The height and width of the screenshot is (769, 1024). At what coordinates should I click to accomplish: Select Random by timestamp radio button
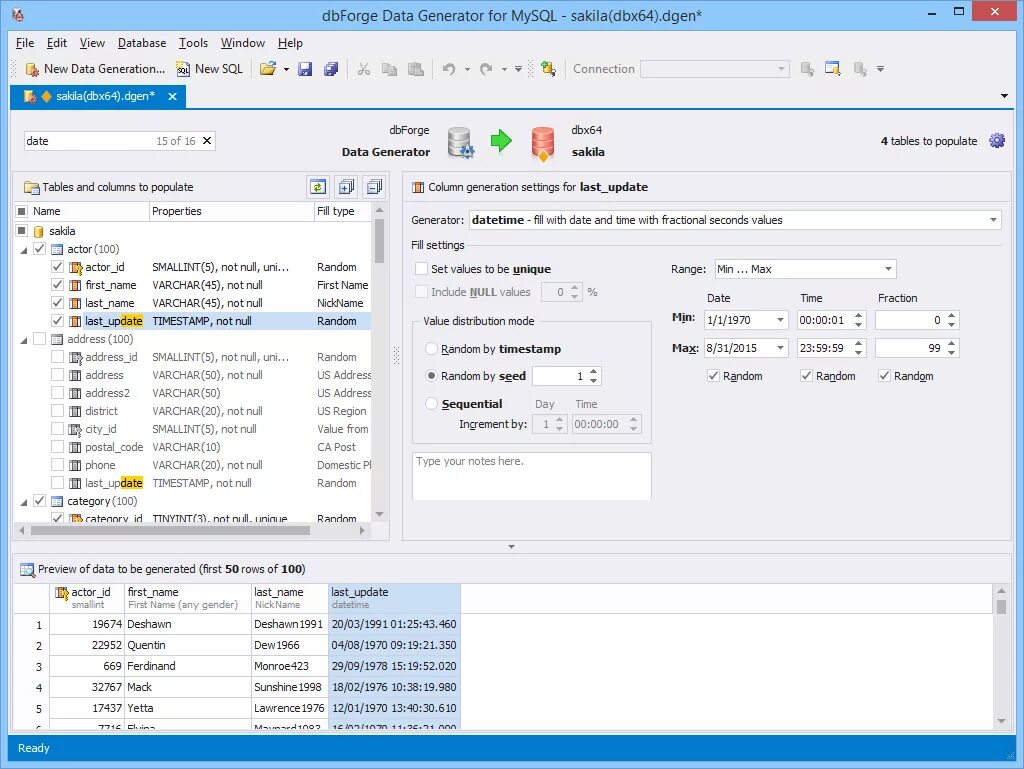(431, 349)
